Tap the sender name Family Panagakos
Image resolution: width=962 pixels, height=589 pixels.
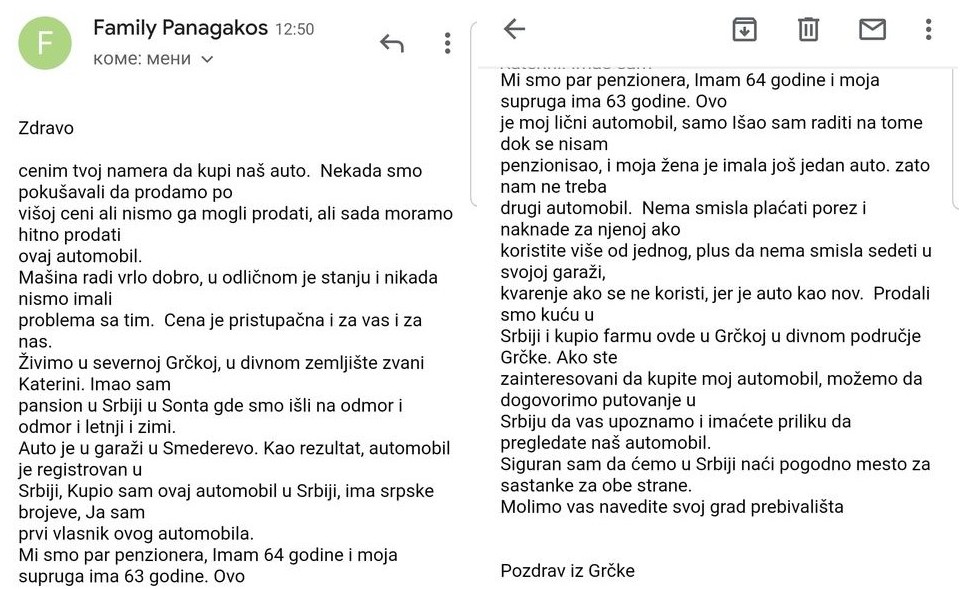tap(180, 28)
